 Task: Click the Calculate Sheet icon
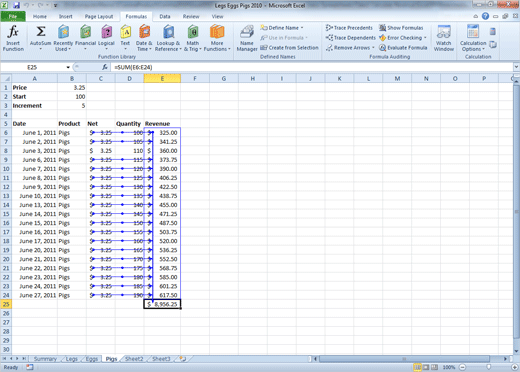[493, 44]
